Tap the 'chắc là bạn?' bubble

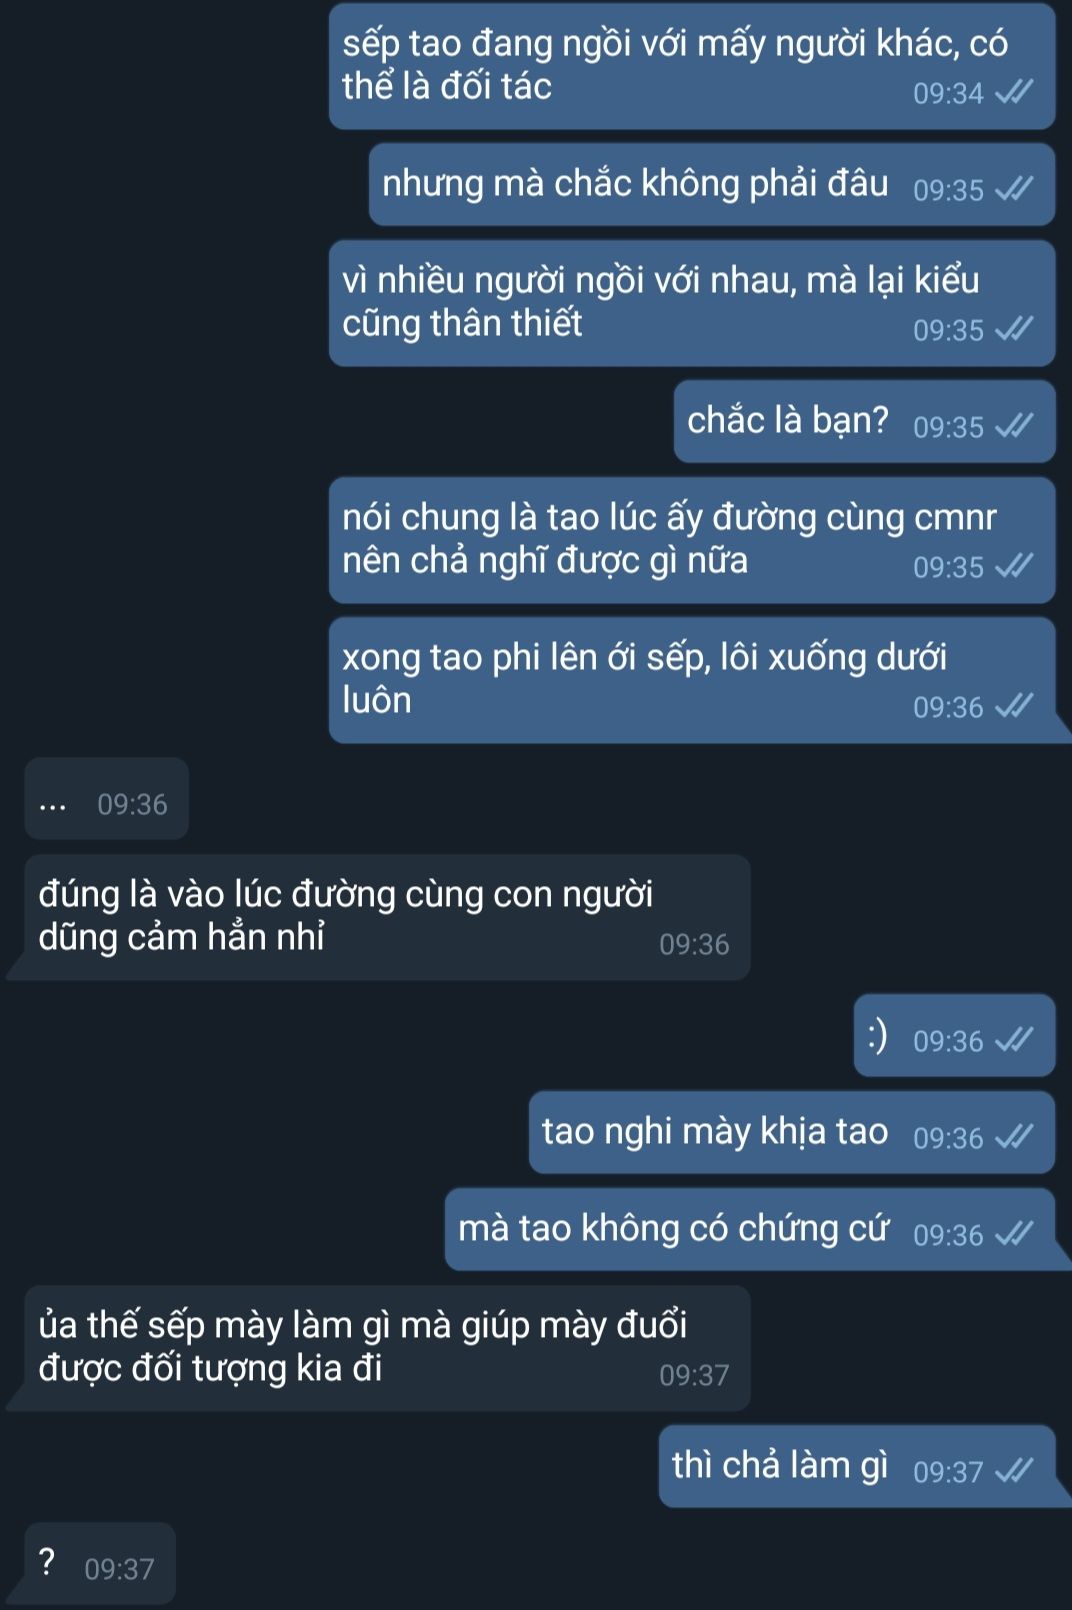click(864, 421)
